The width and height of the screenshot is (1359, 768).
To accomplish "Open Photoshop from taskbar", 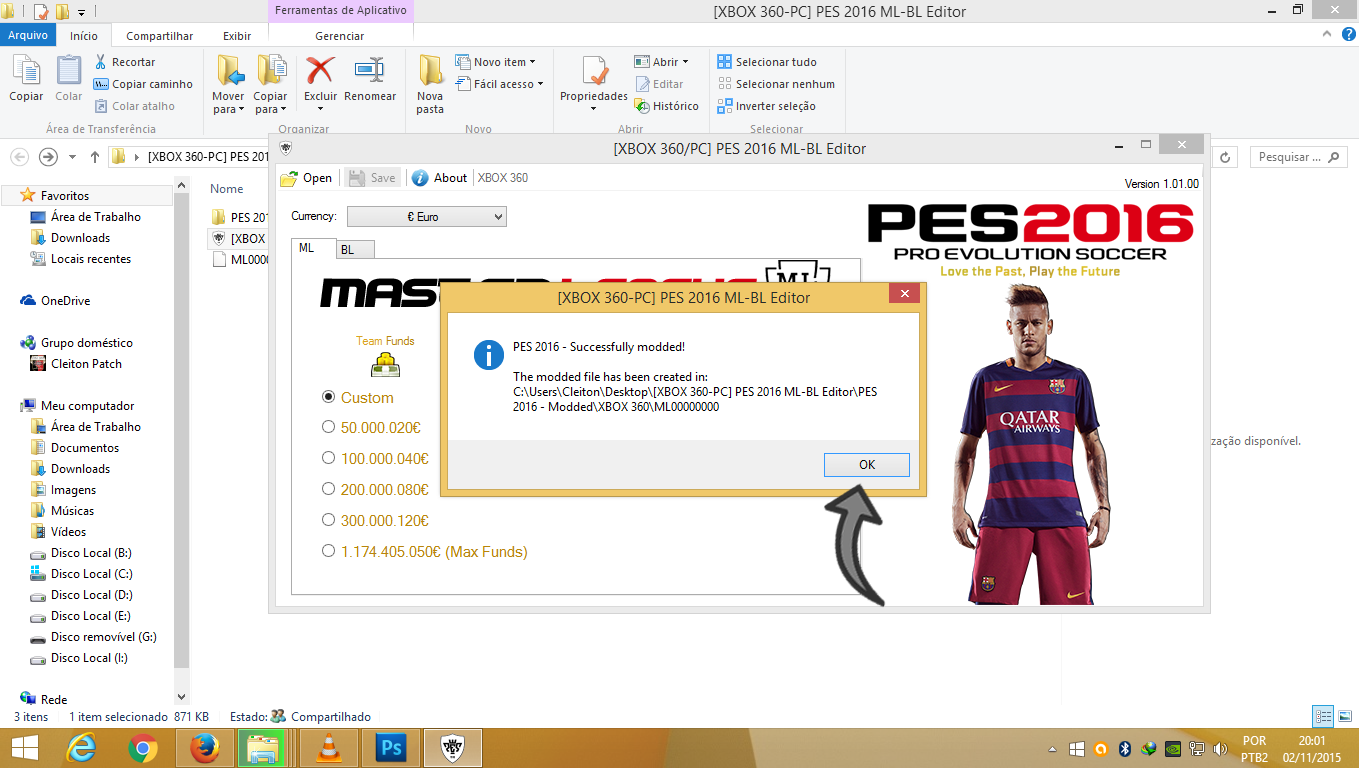I will 390,748.
